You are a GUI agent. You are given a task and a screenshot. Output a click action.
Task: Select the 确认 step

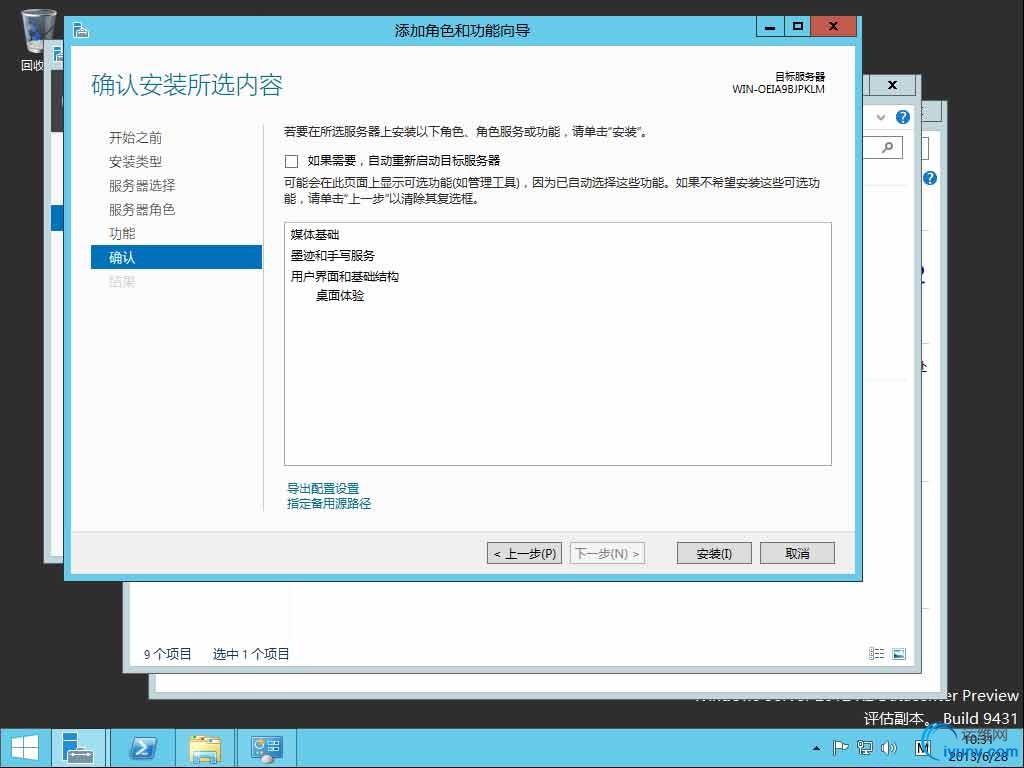click(176, 257)
